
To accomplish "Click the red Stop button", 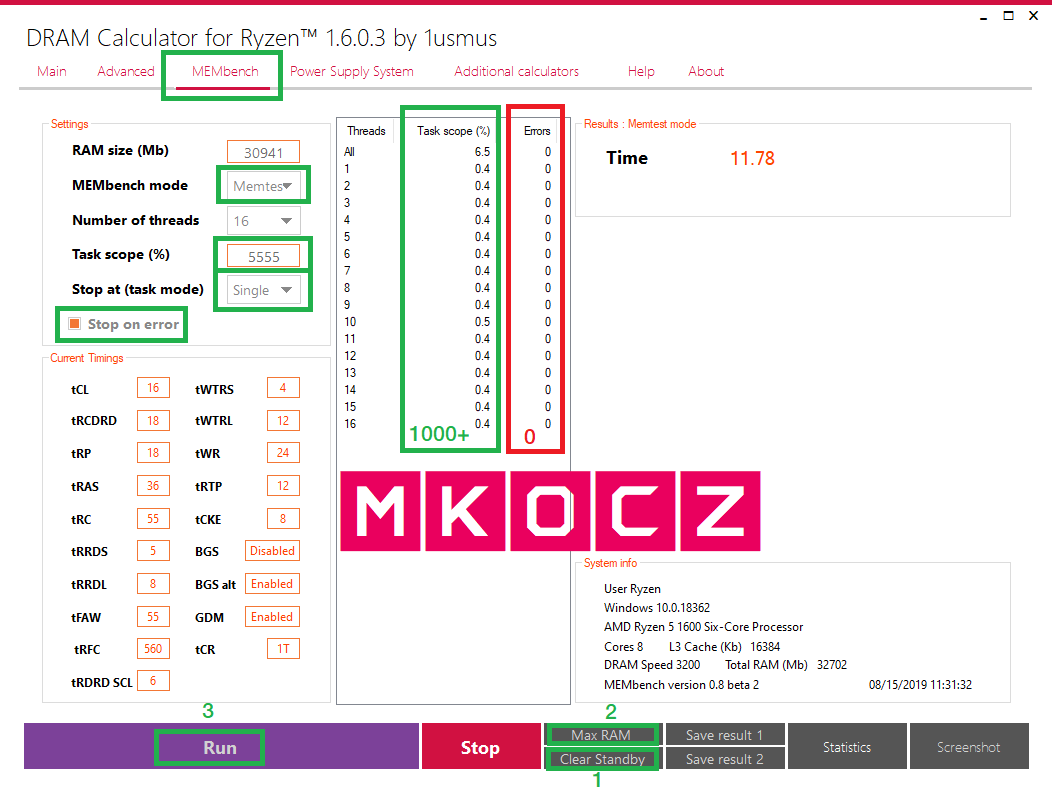I will [480, 747].
